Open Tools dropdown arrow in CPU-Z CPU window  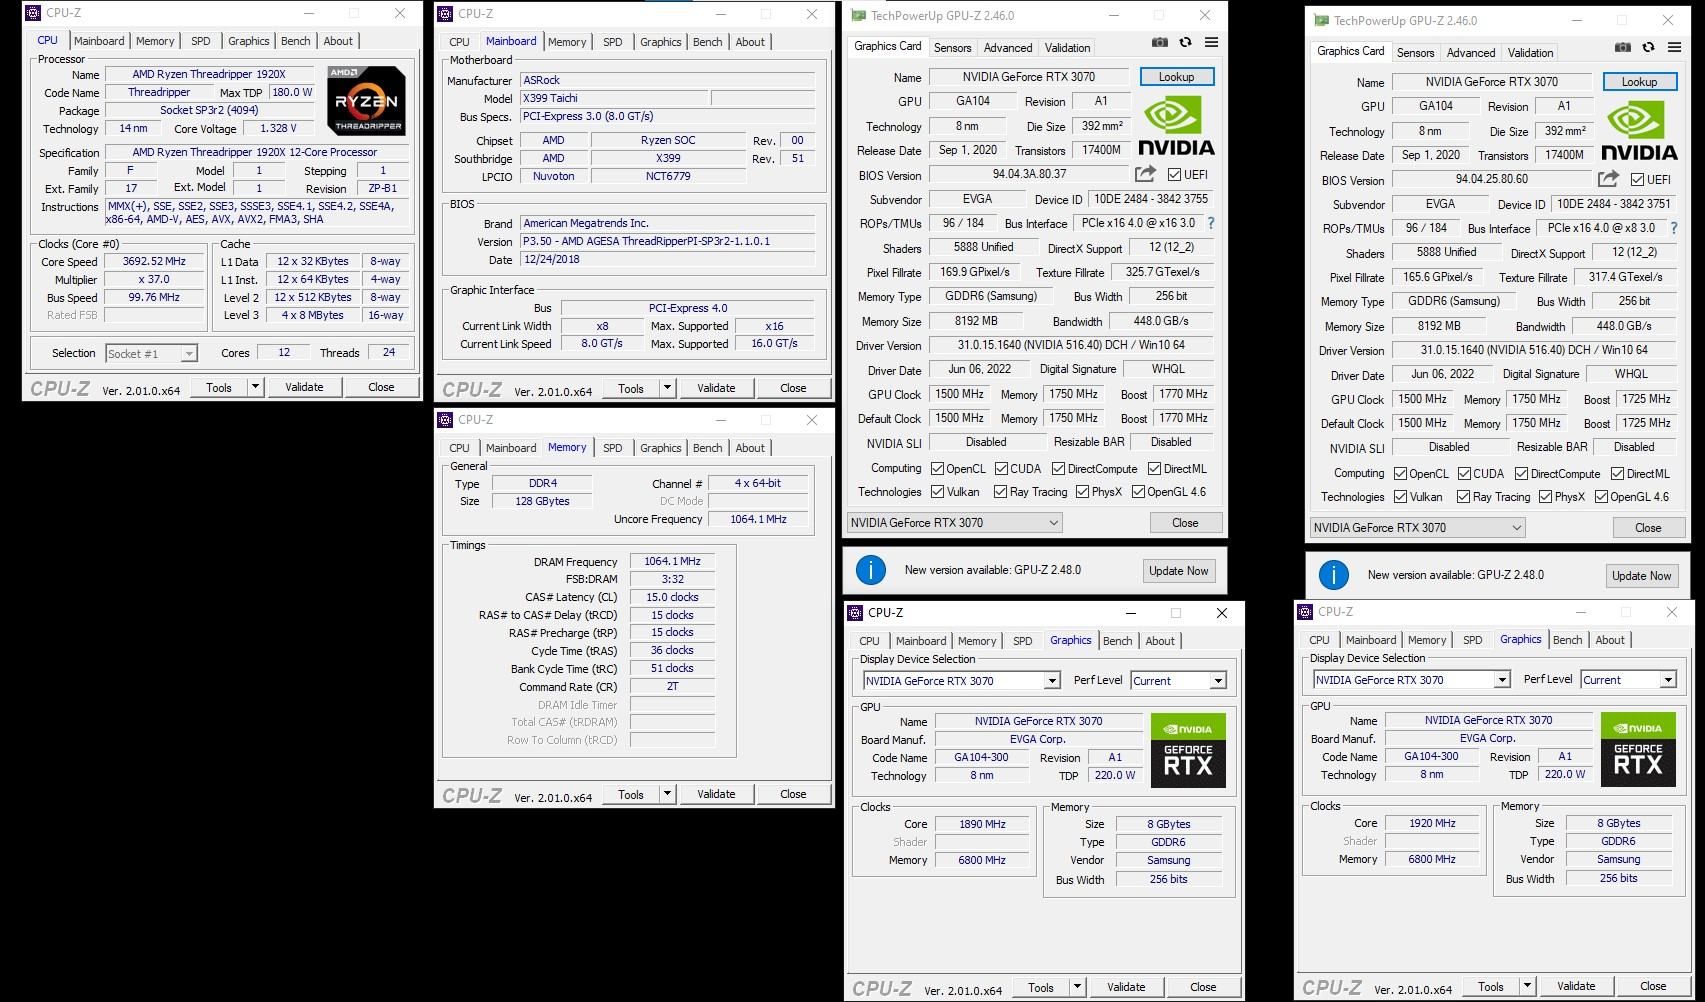click(255, 387)
